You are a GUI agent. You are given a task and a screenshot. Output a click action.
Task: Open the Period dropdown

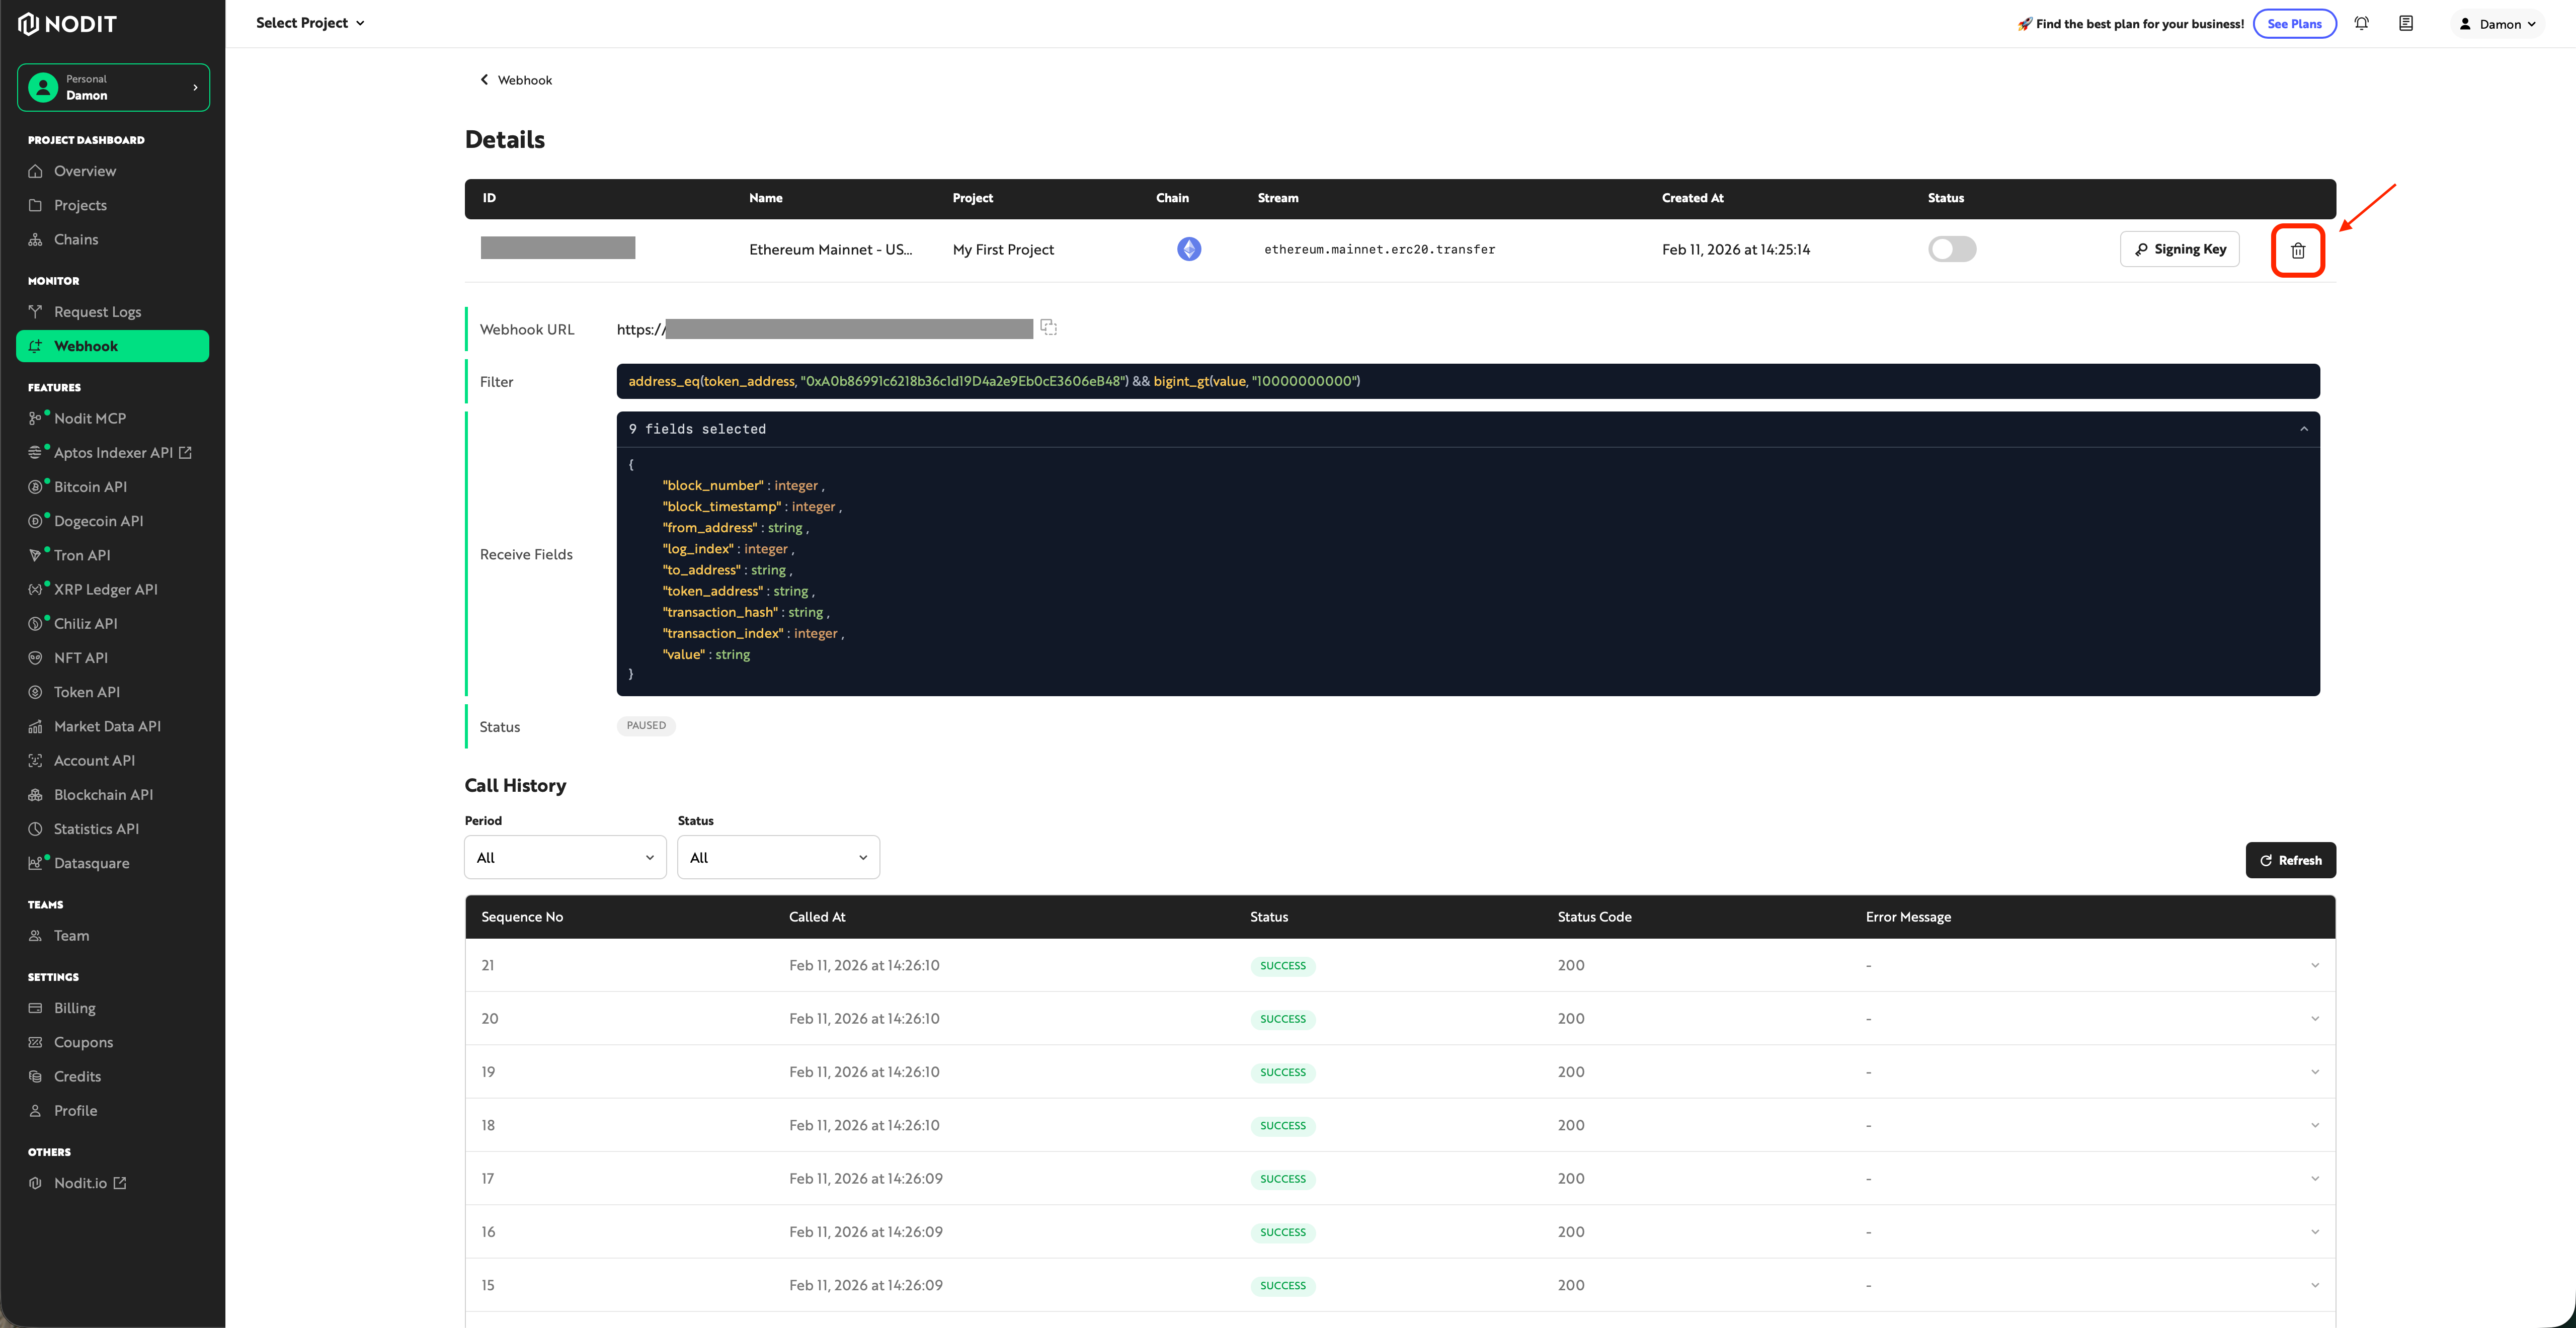(565, 857)
